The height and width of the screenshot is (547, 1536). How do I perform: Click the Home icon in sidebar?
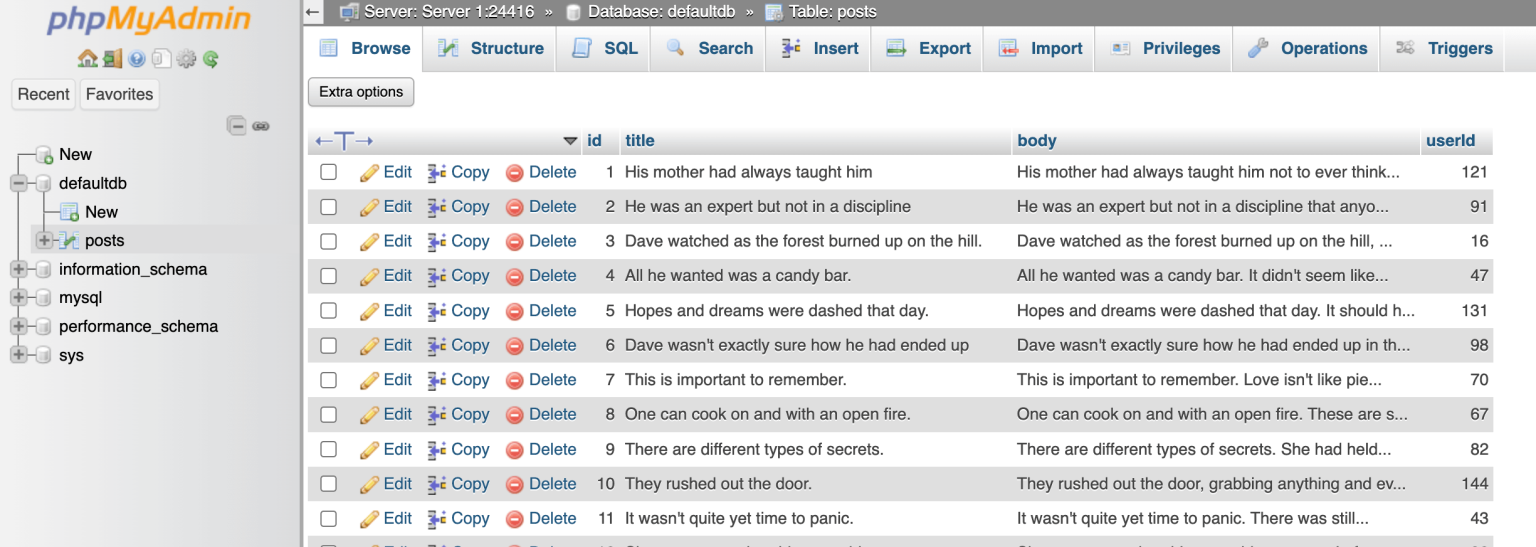(x=87, y=59)
